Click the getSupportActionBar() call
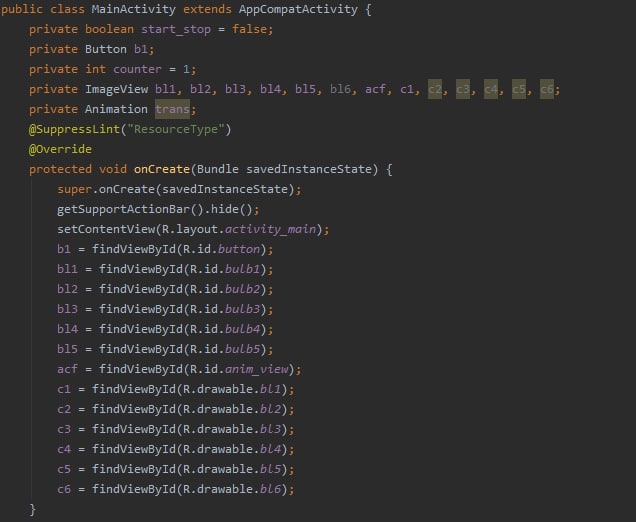The image size is (636, 522). click(130, 209)
